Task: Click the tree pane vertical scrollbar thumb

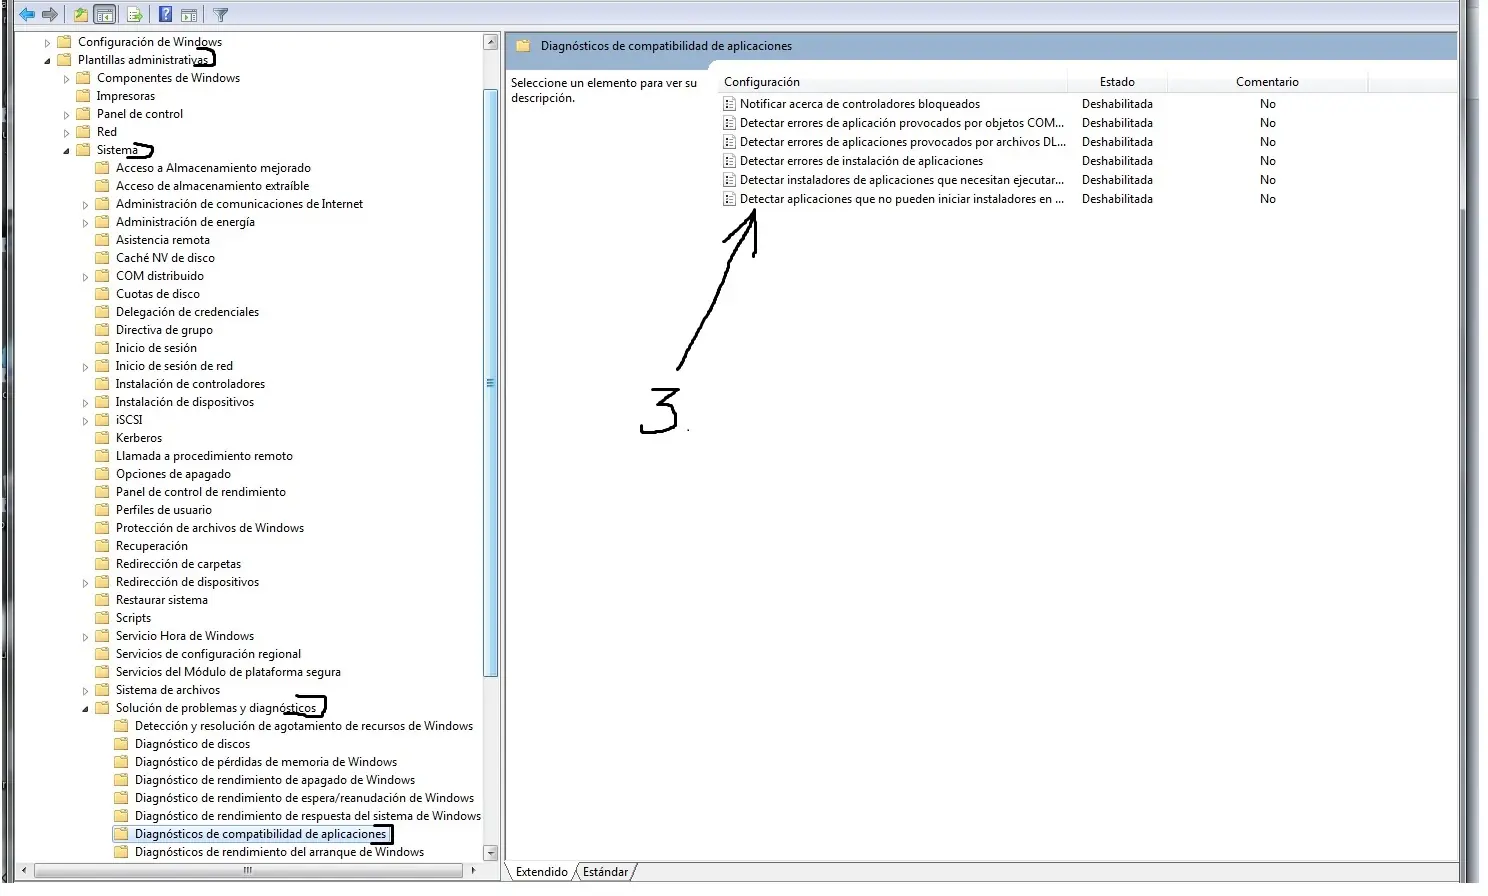Action: 490,383
